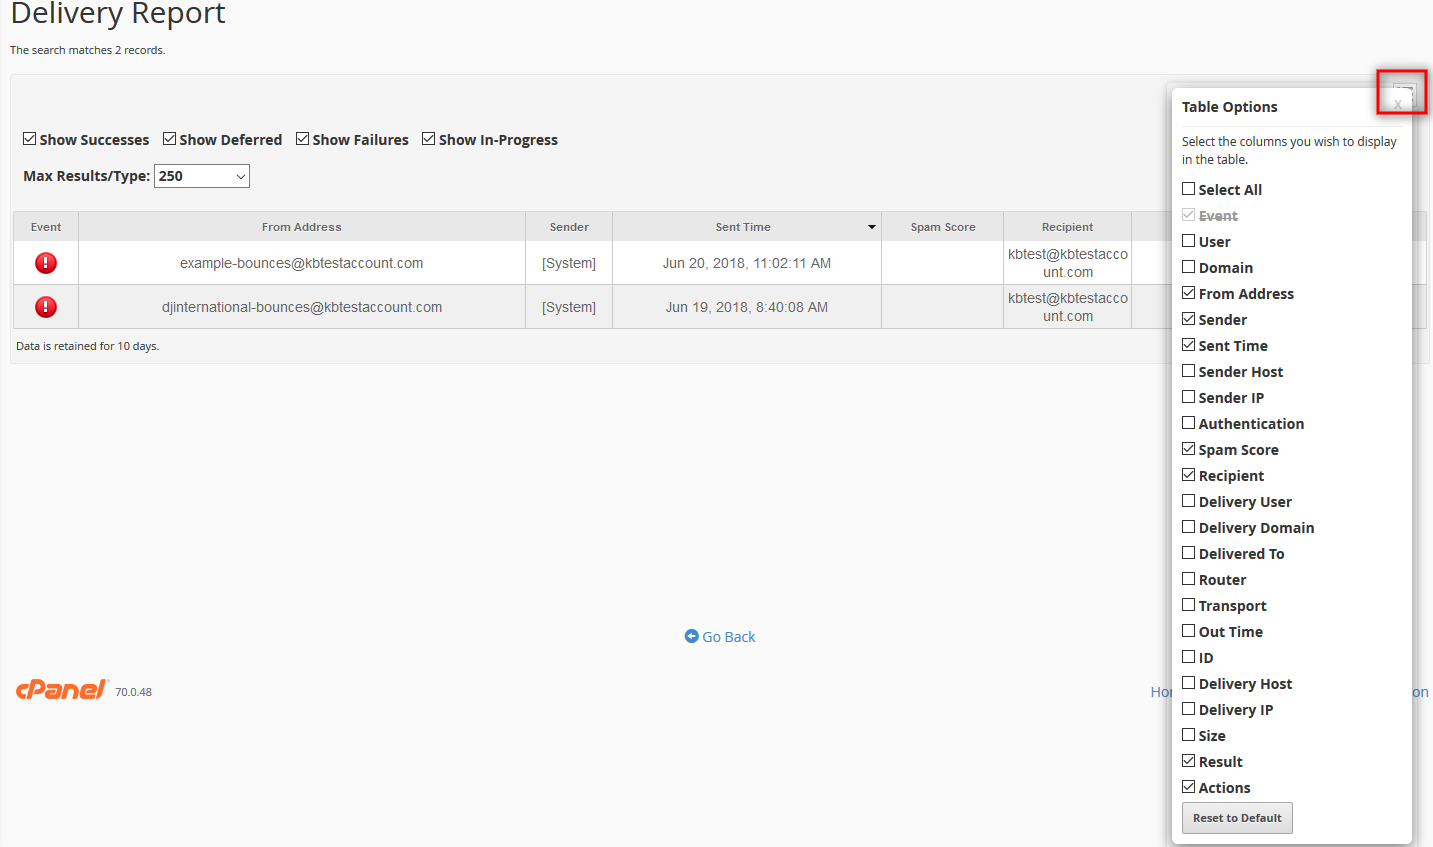Image resolution: width=1433 pixels, height=847 pixels.
Task: Sort table by From Address header
Action: (x=301, y=227)
